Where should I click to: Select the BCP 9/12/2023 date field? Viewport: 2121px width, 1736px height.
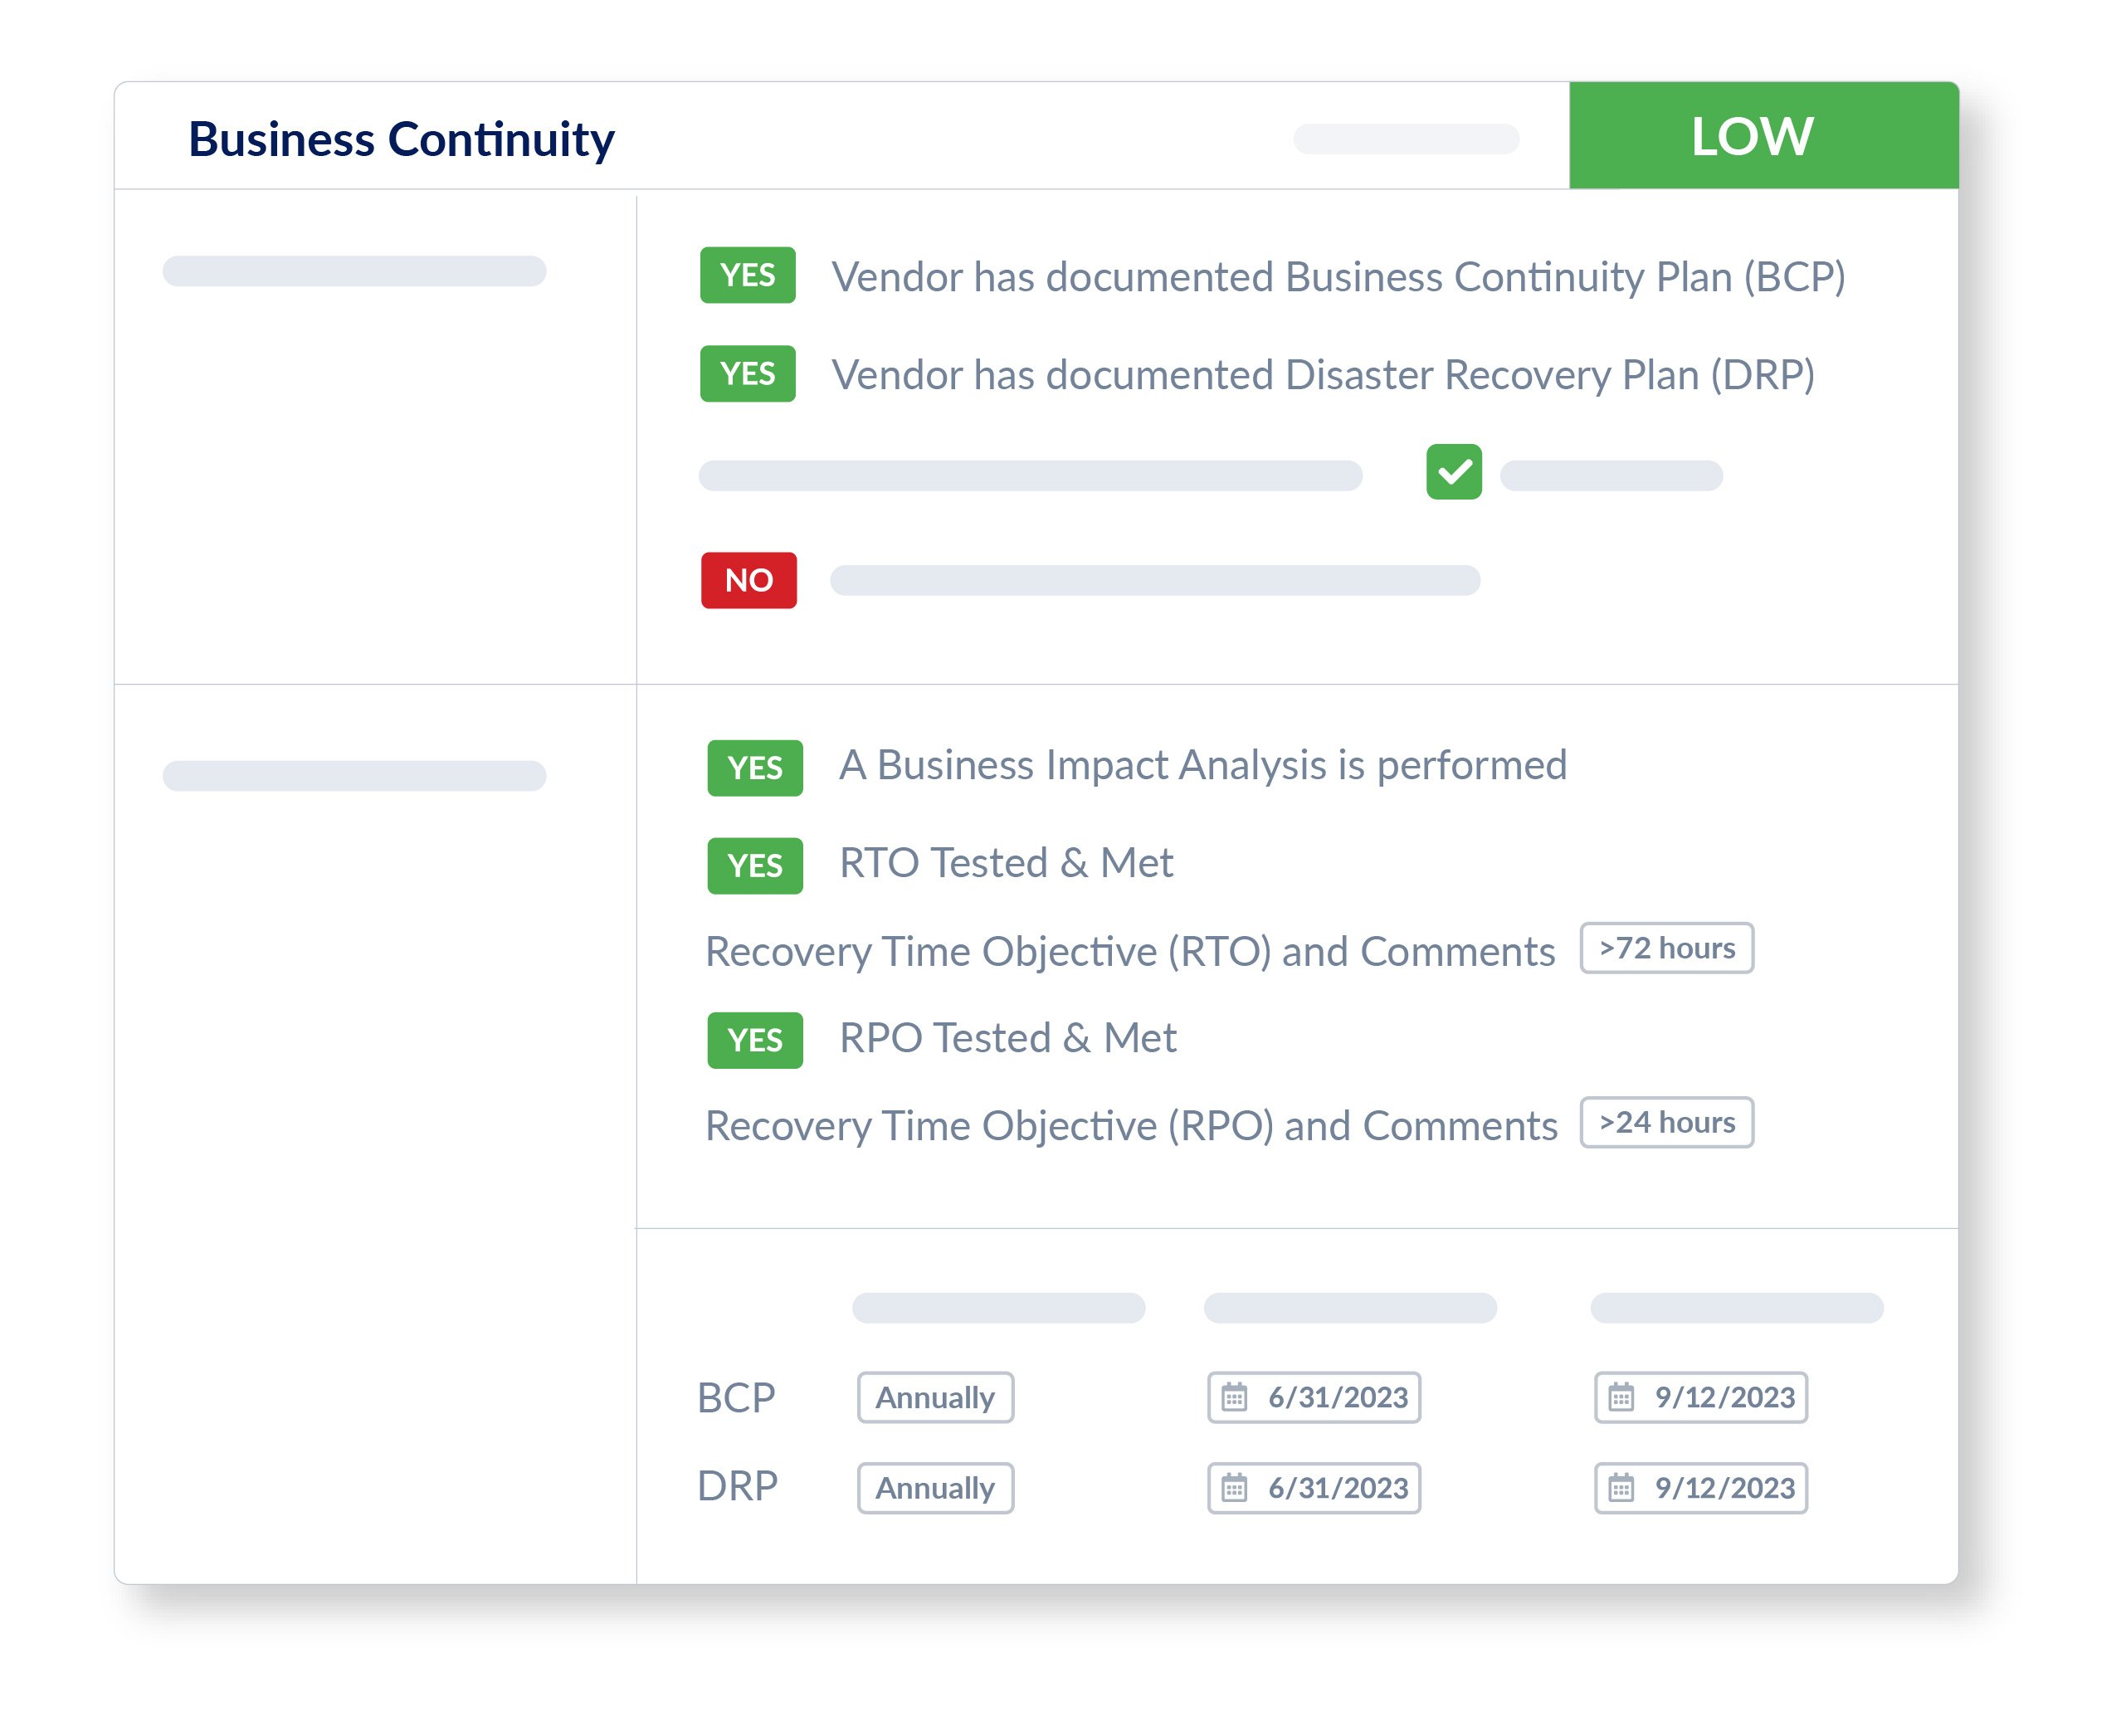1701,1397
